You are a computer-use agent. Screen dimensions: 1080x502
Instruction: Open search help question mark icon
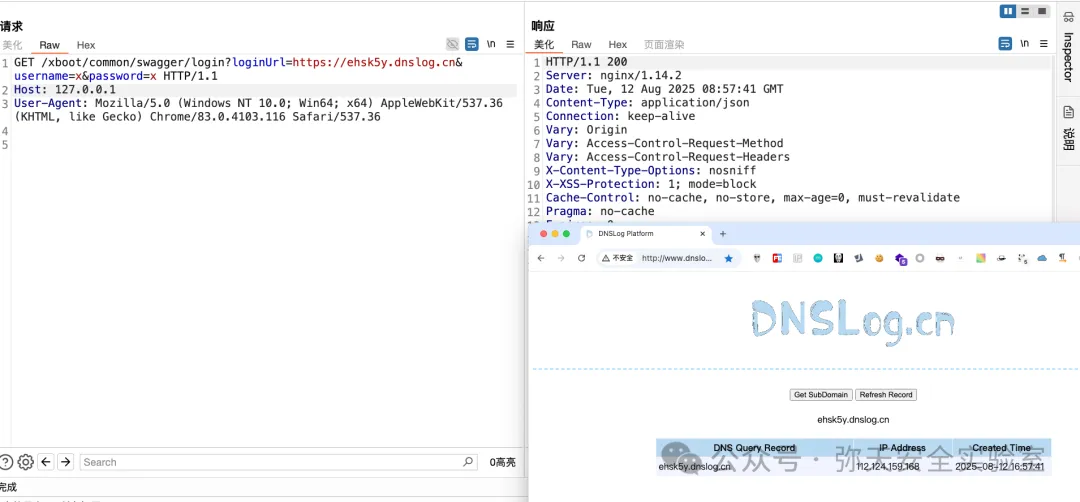[7, 462]
